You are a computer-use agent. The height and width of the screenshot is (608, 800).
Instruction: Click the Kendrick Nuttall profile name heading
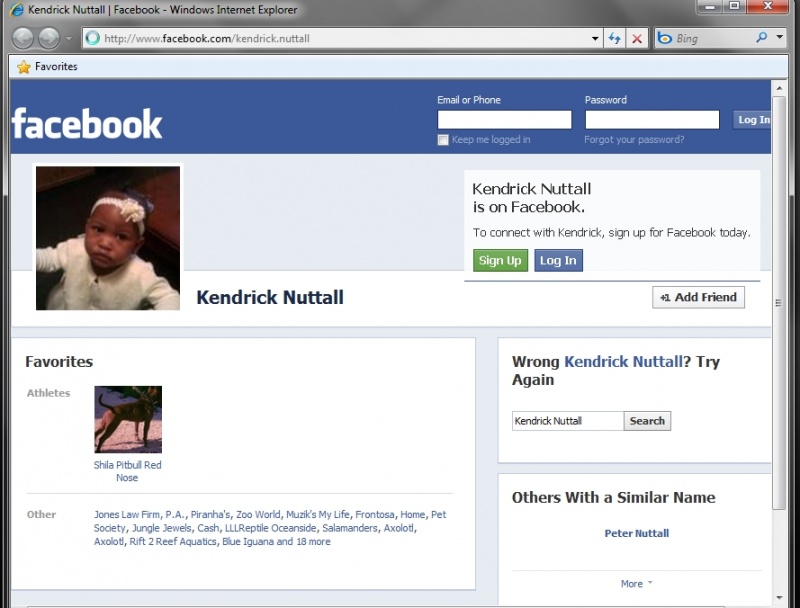[270, 297]
